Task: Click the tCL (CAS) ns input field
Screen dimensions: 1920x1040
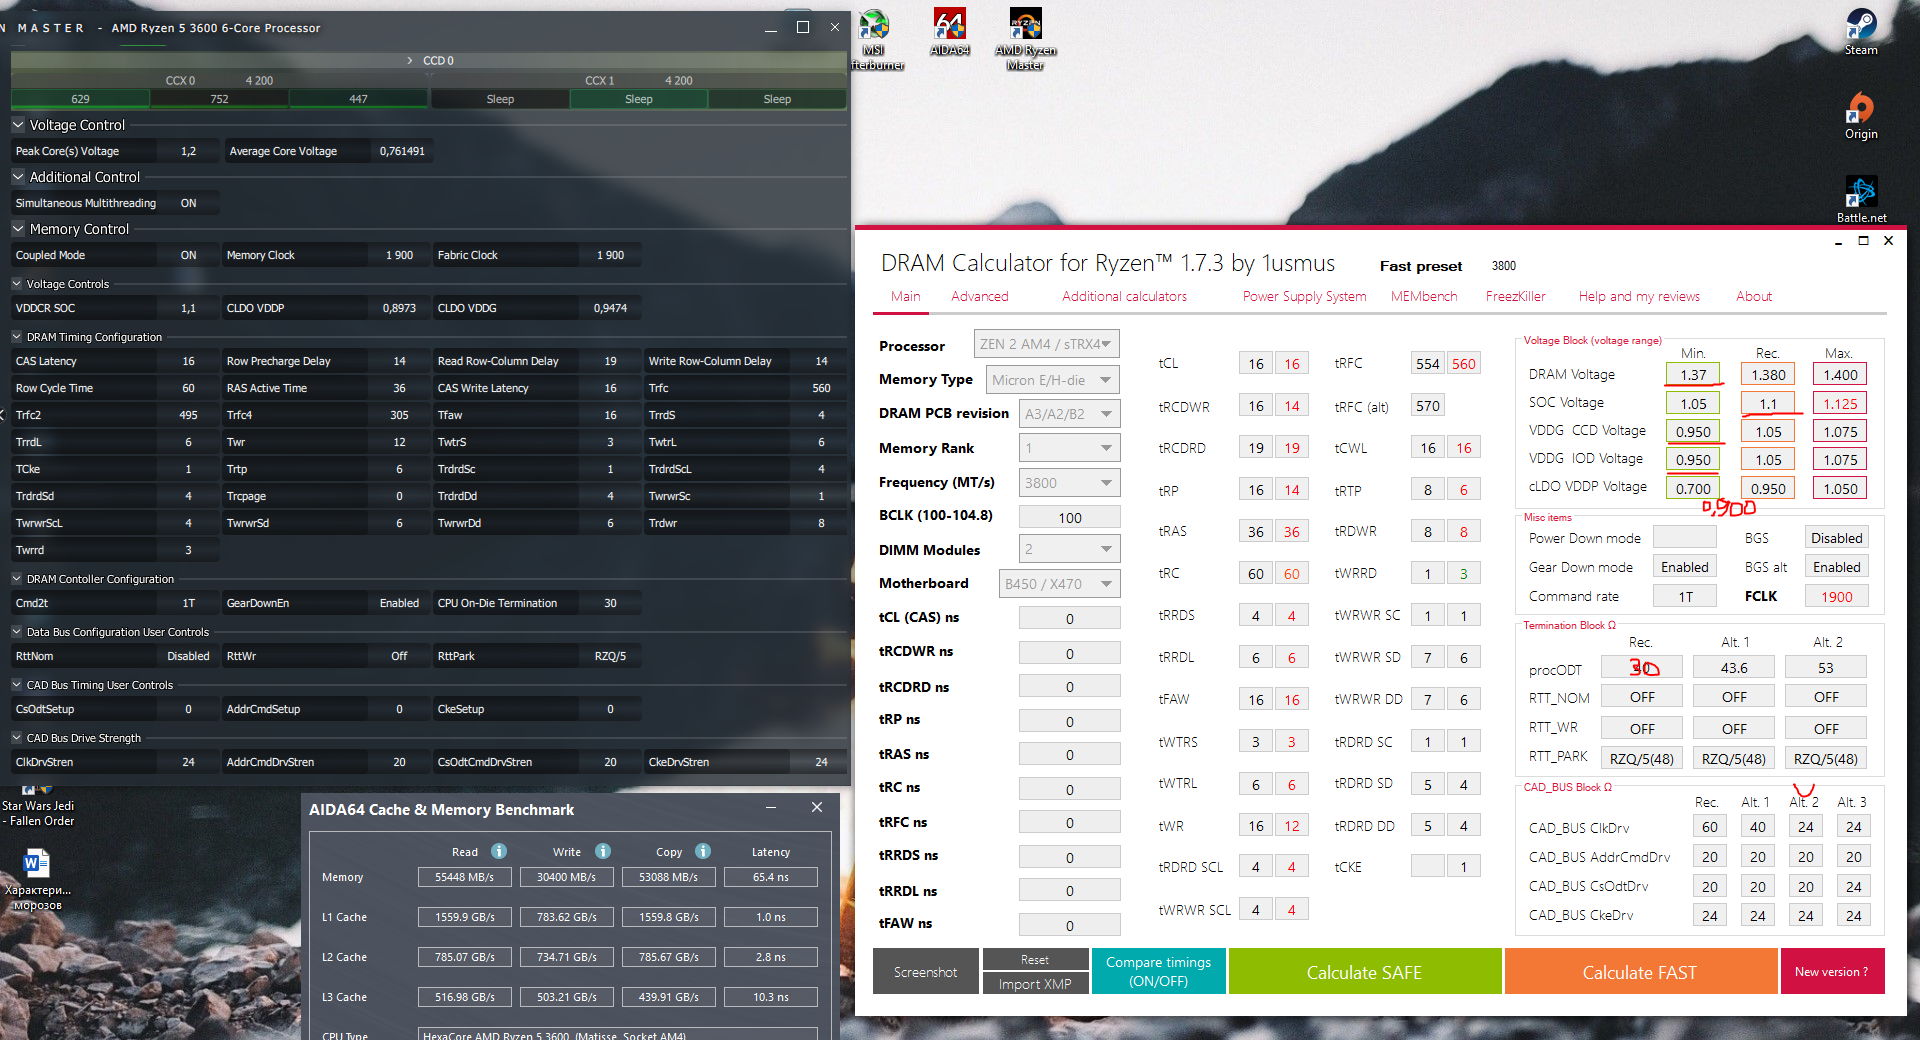Action: 1069,618
